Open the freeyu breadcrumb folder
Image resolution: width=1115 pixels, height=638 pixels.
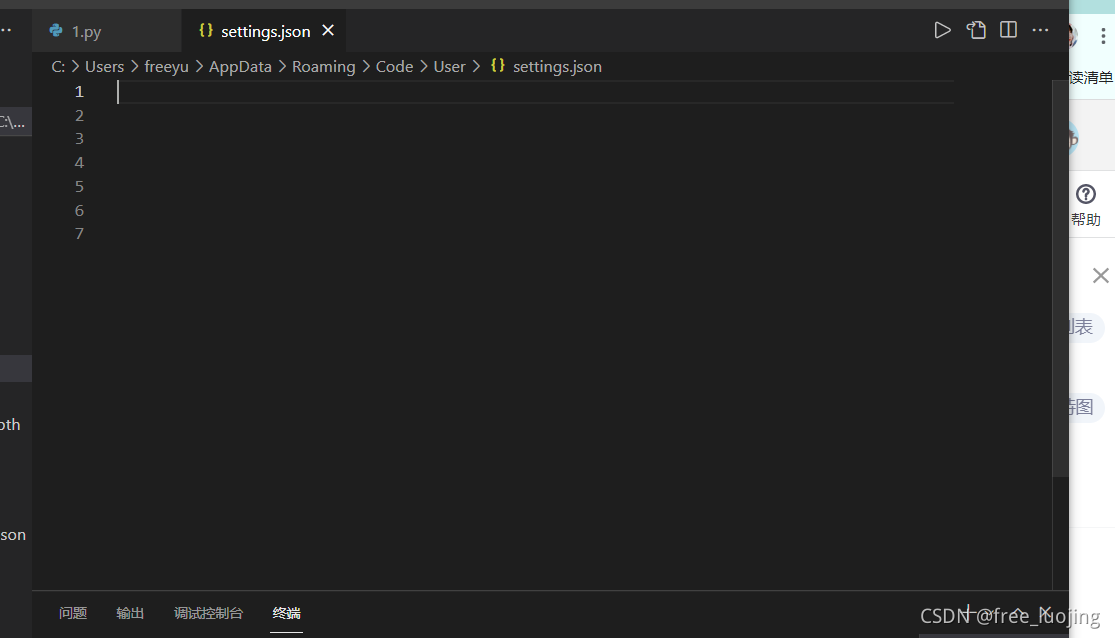[x=166, y=67]
